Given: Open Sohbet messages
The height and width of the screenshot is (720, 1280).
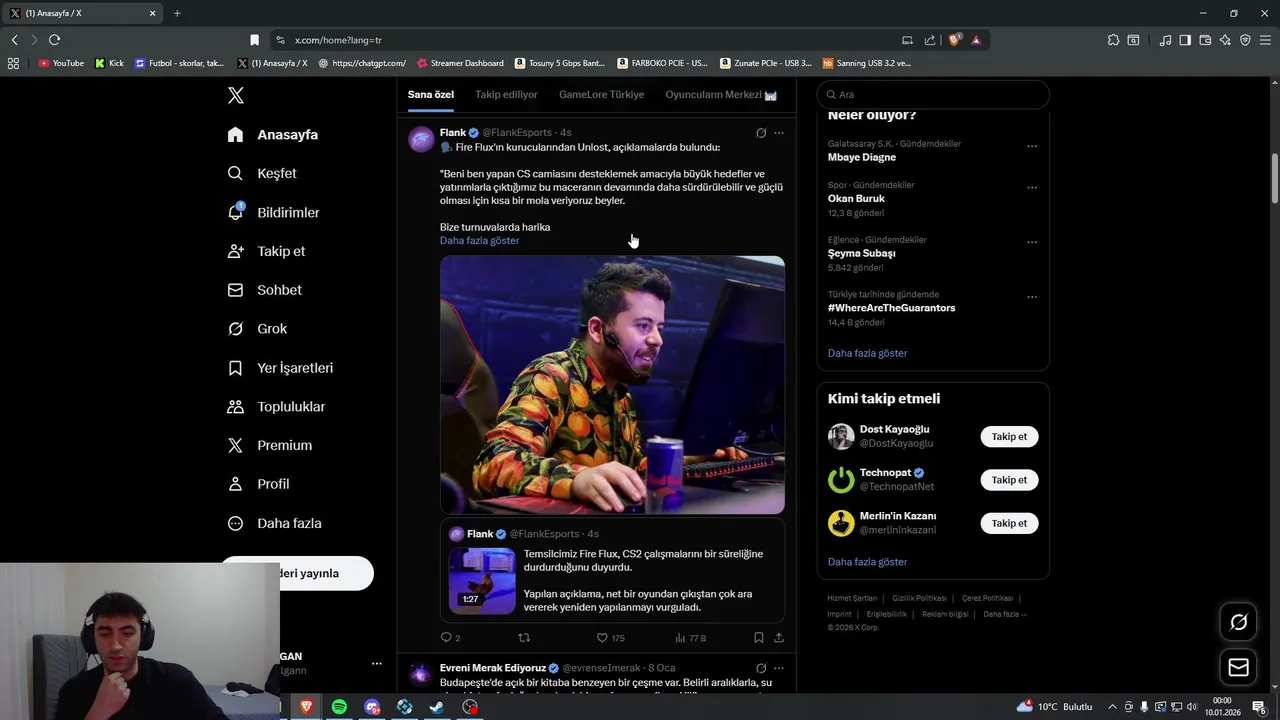Looking at the screenshot, I should coord(264,290).
